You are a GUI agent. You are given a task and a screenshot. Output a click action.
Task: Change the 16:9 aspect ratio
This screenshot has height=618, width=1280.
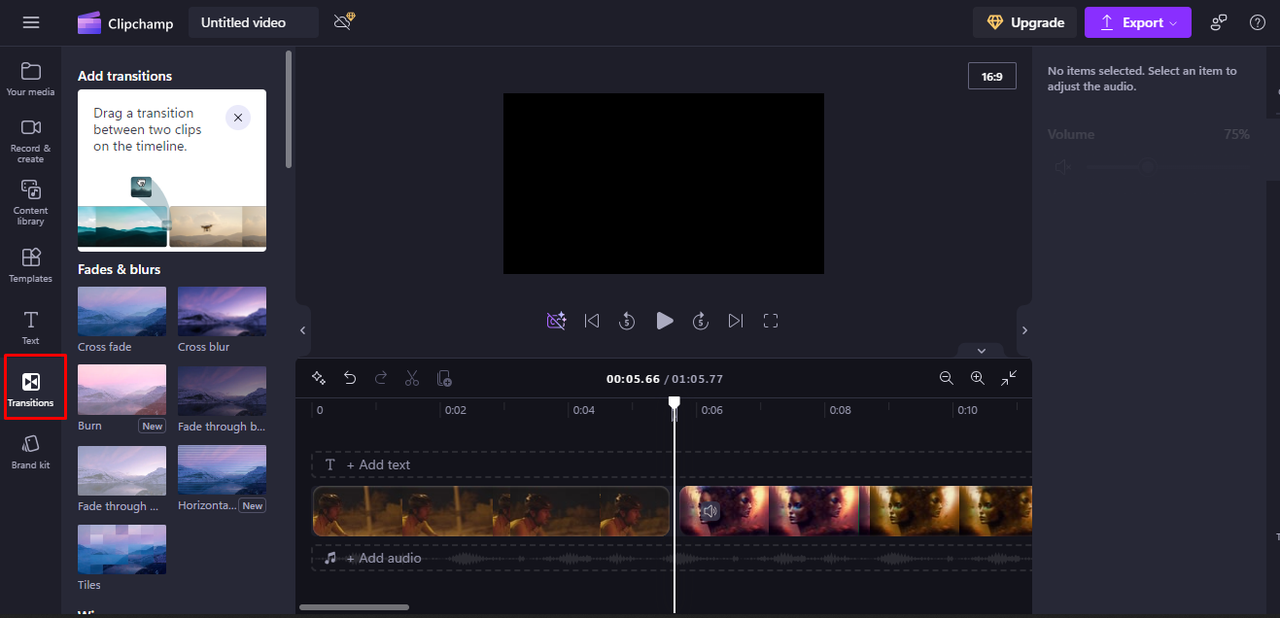tap(992, 76)
